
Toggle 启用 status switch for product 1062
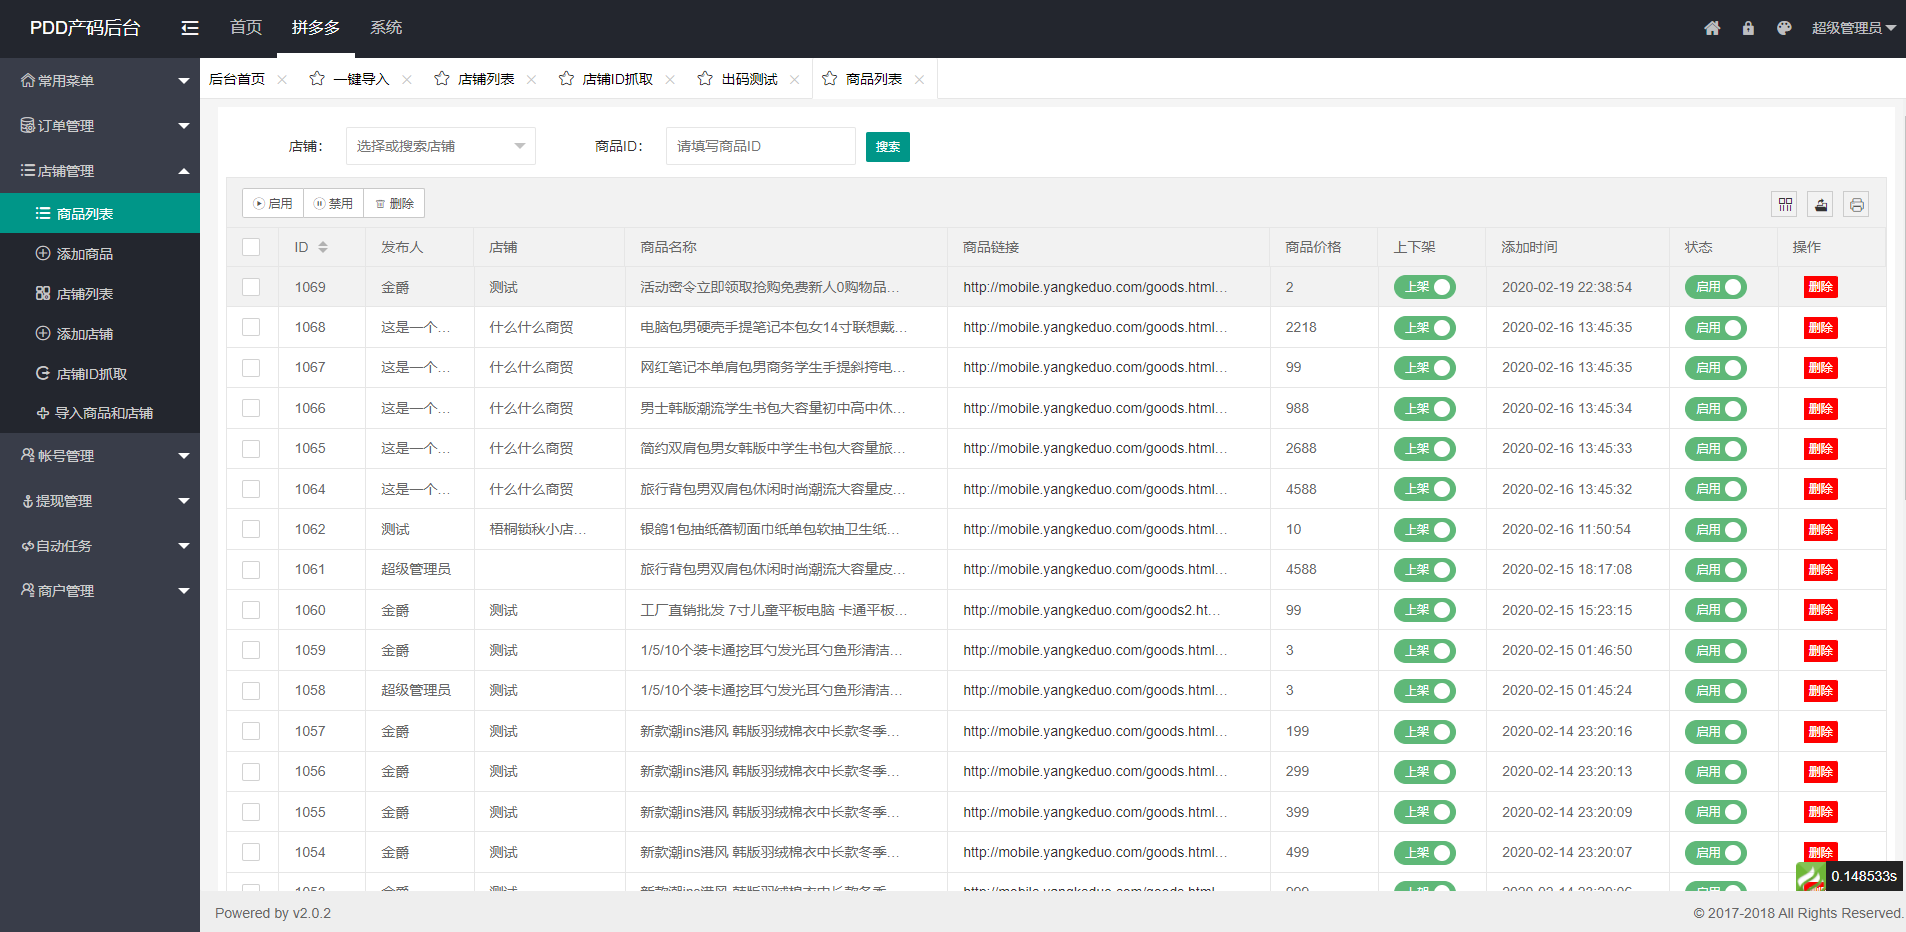coord(1715,530)
